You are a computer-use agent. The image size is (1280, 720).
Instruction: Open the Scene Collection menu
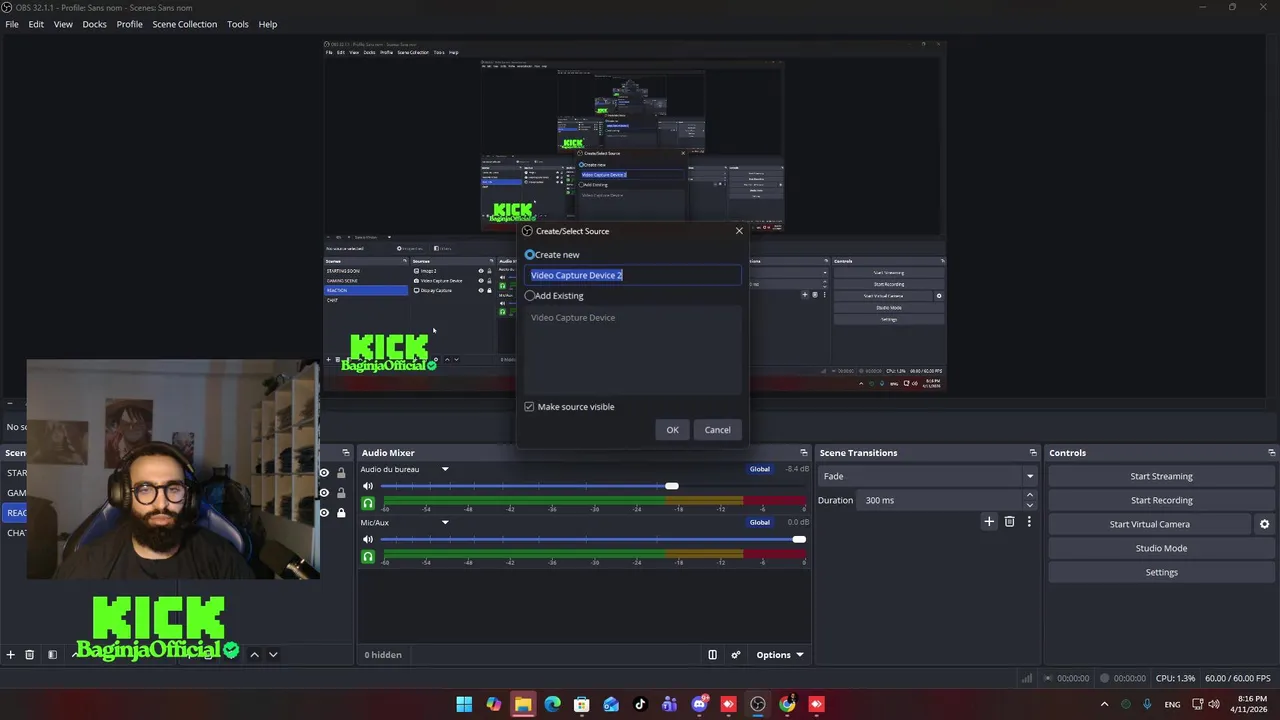[x=184, y=24]
